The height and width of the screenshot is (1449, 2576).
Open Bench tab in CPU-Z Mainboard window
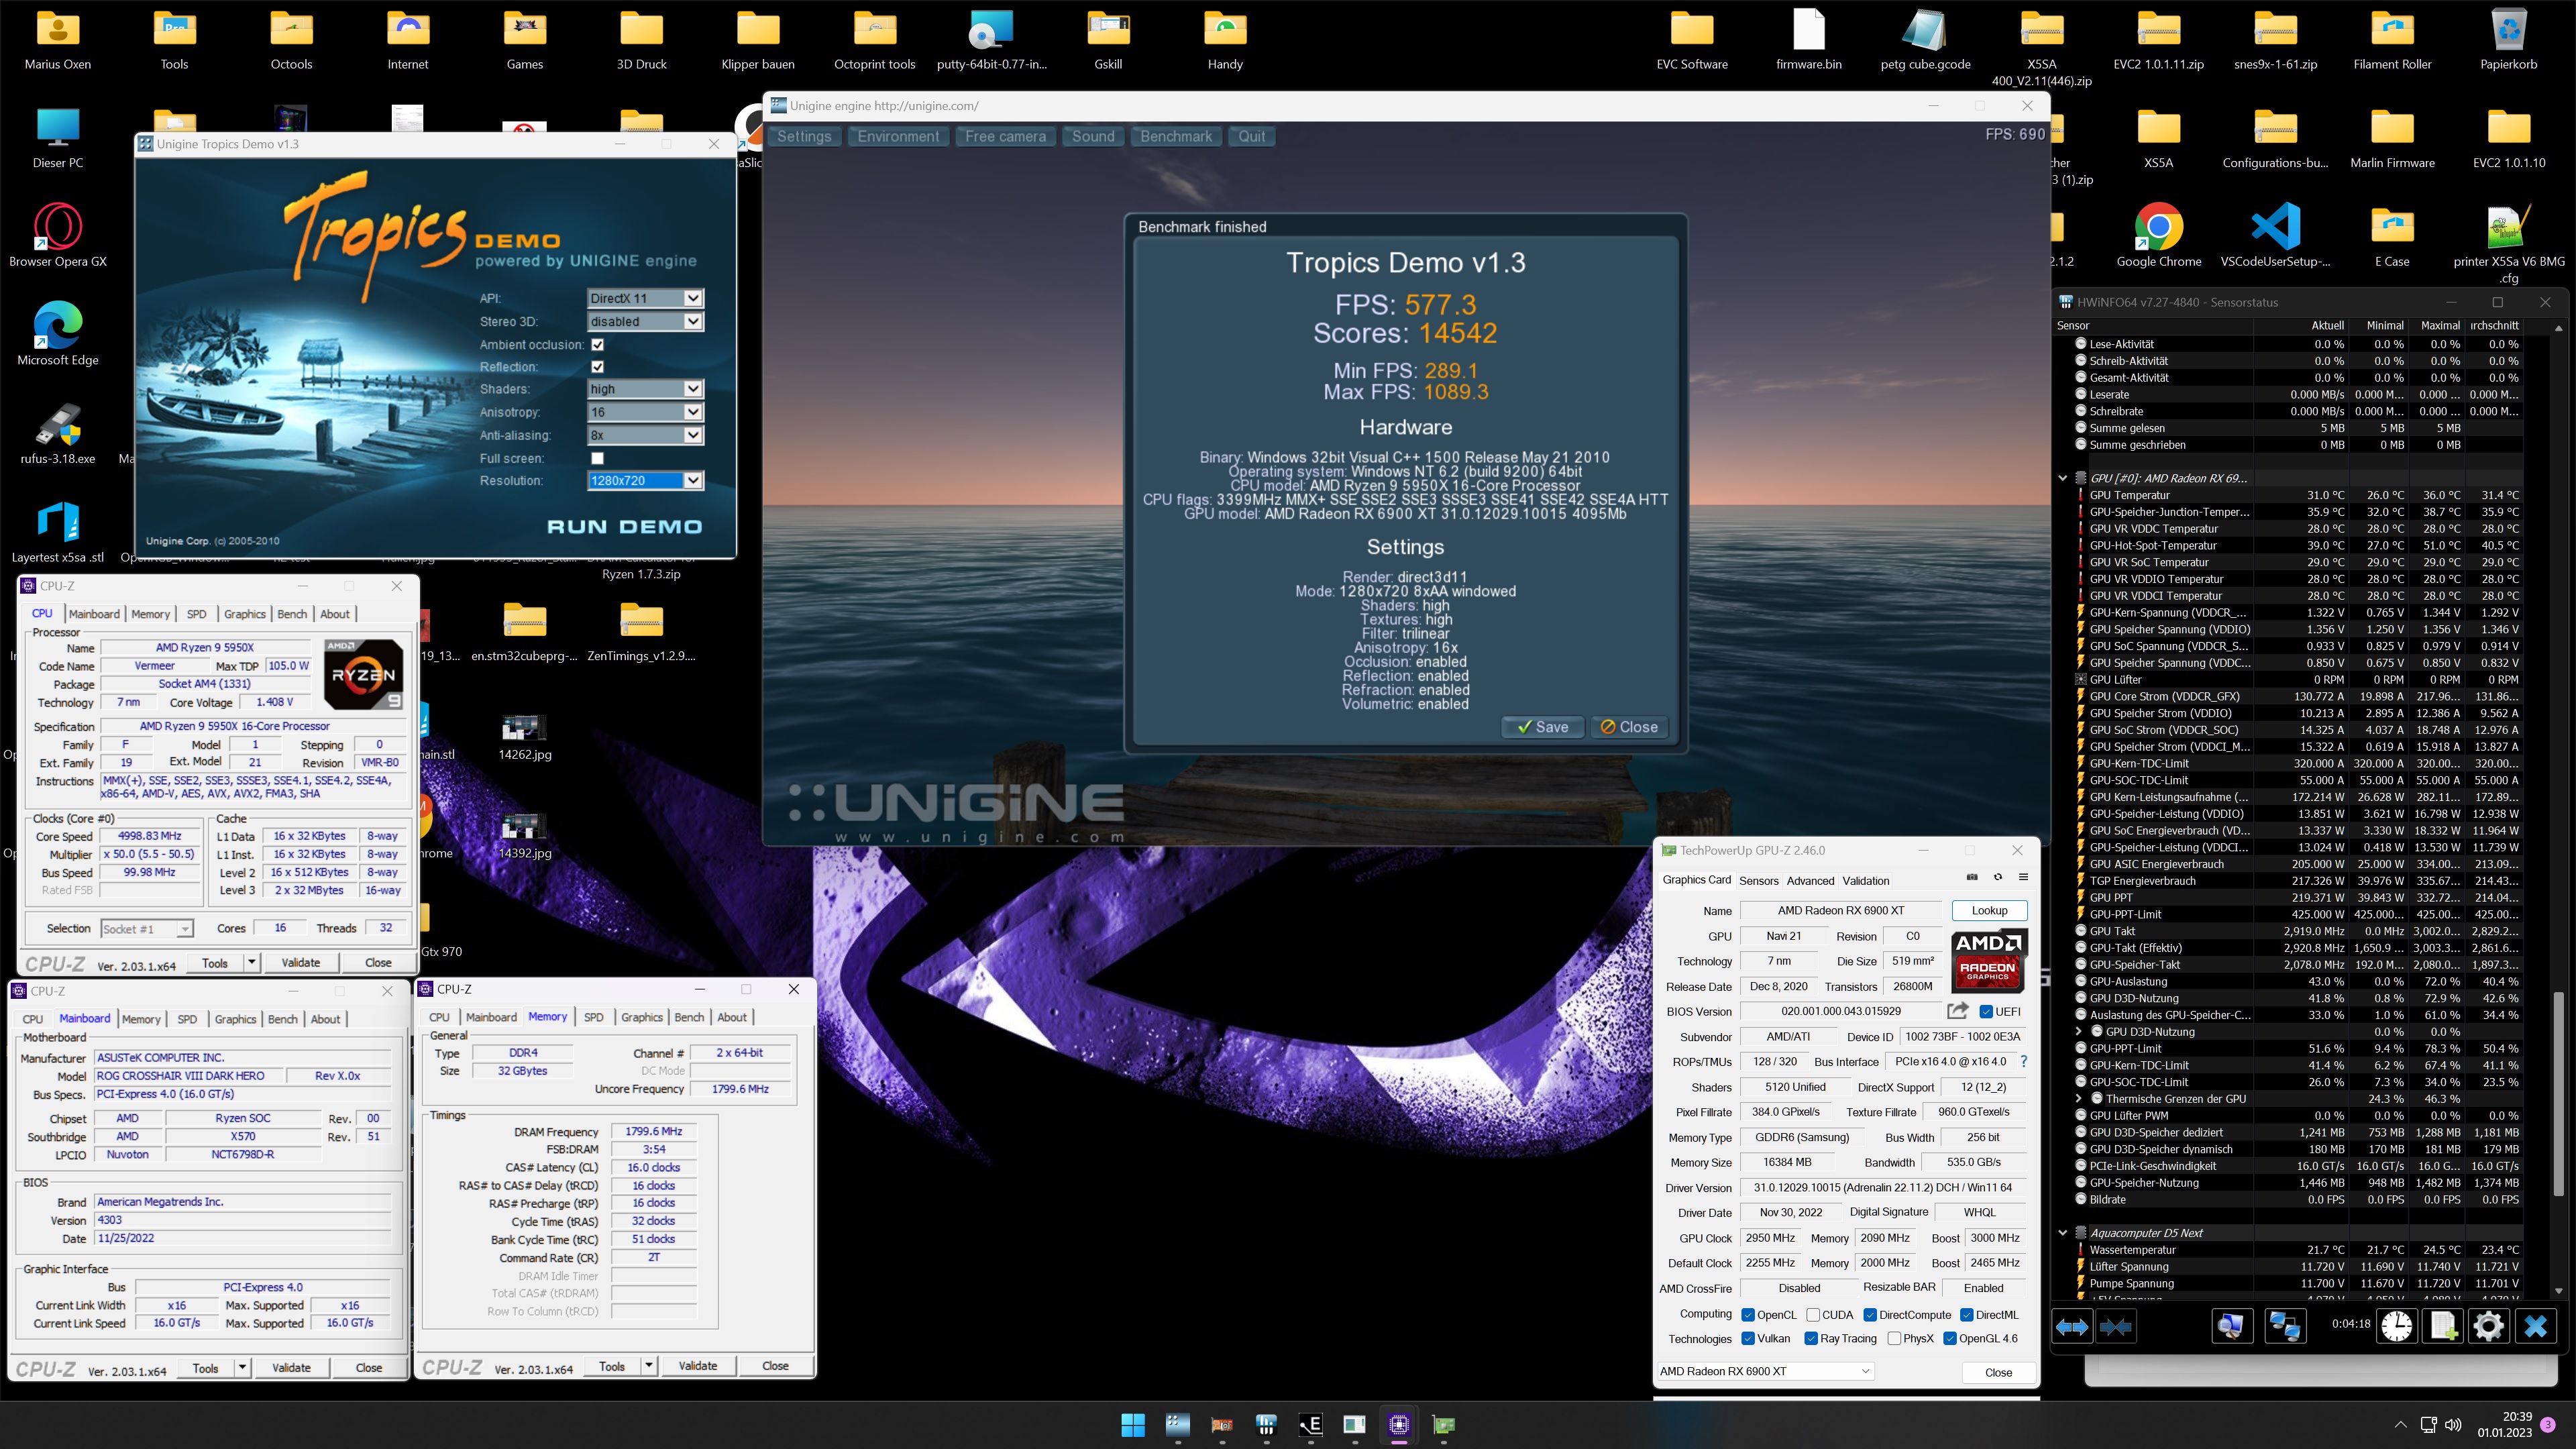[x=282, y=1019]
